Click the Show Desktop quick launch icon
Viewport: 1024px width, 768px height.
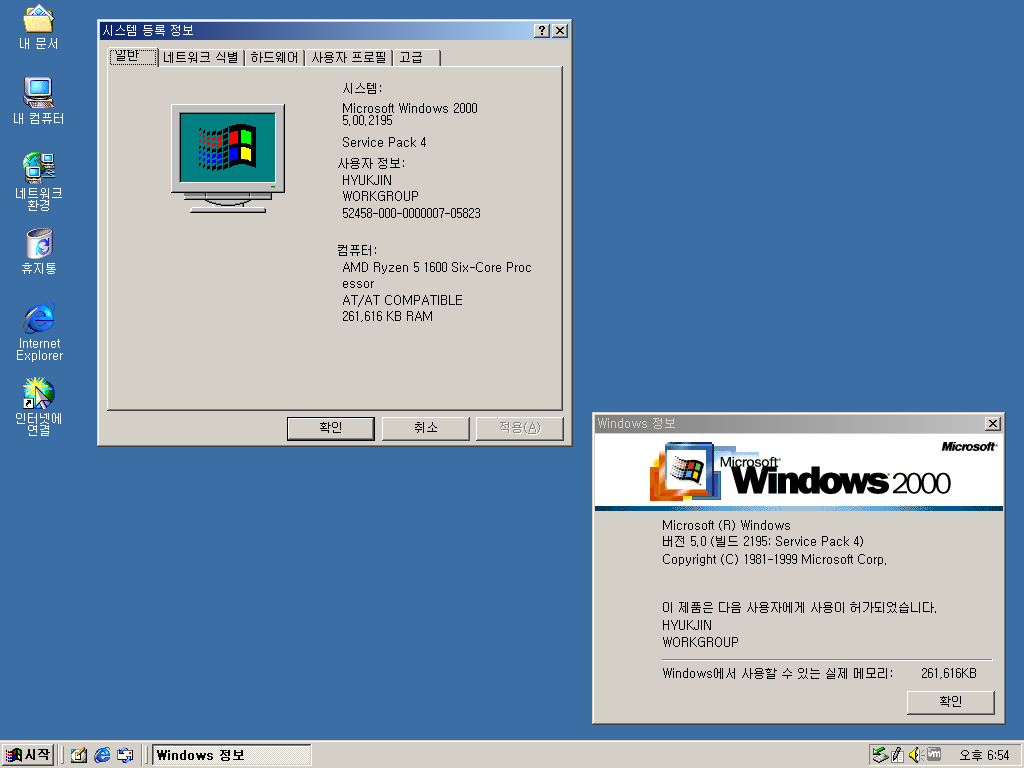[78, 755]
